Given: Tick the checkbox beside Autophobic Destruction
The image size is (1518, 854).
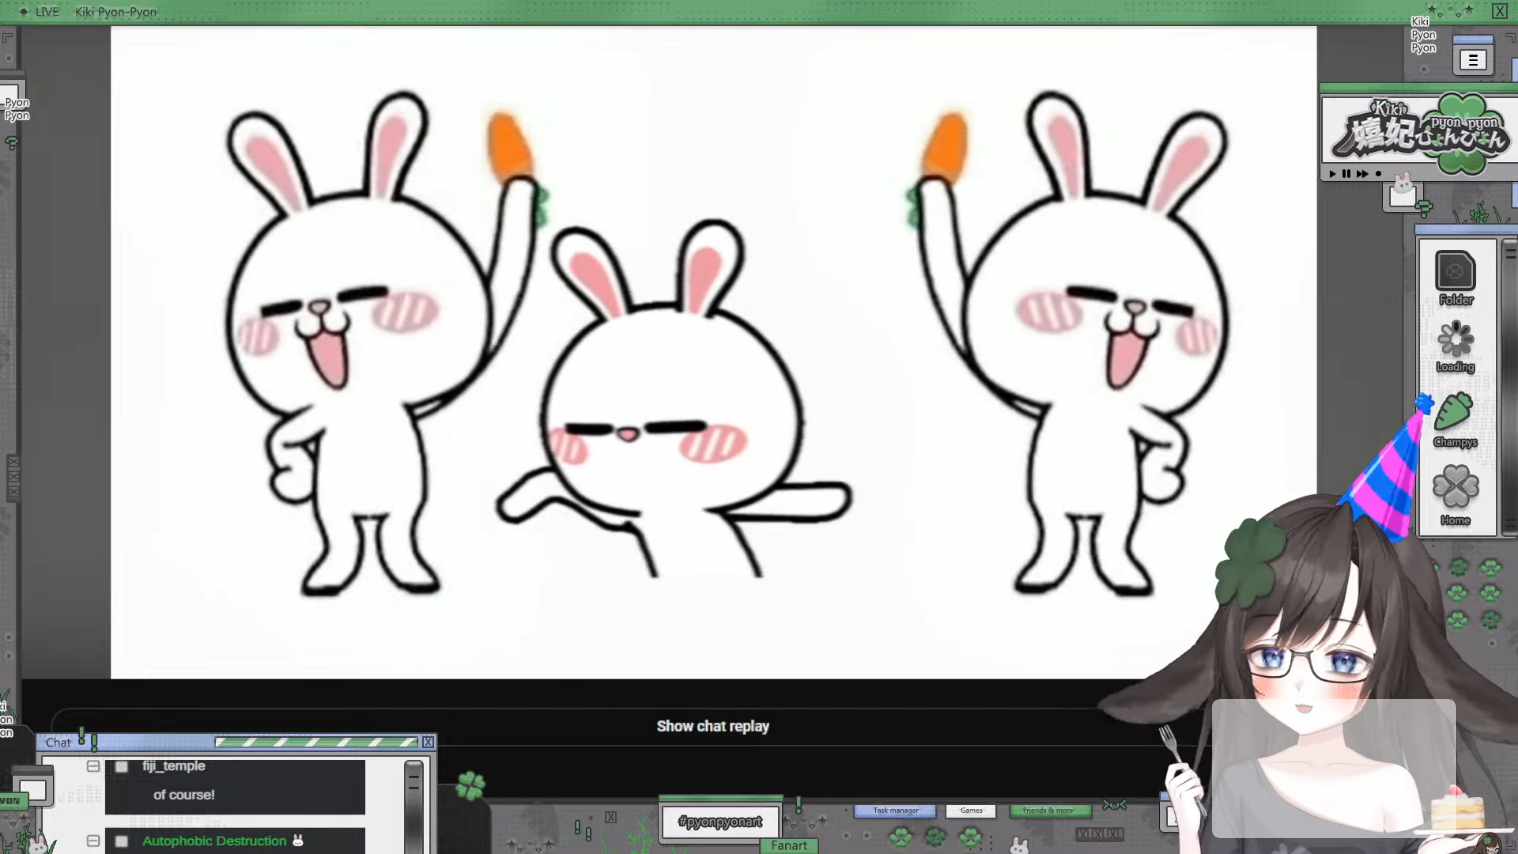Looking at the screenshot, I should pos(121,842).
